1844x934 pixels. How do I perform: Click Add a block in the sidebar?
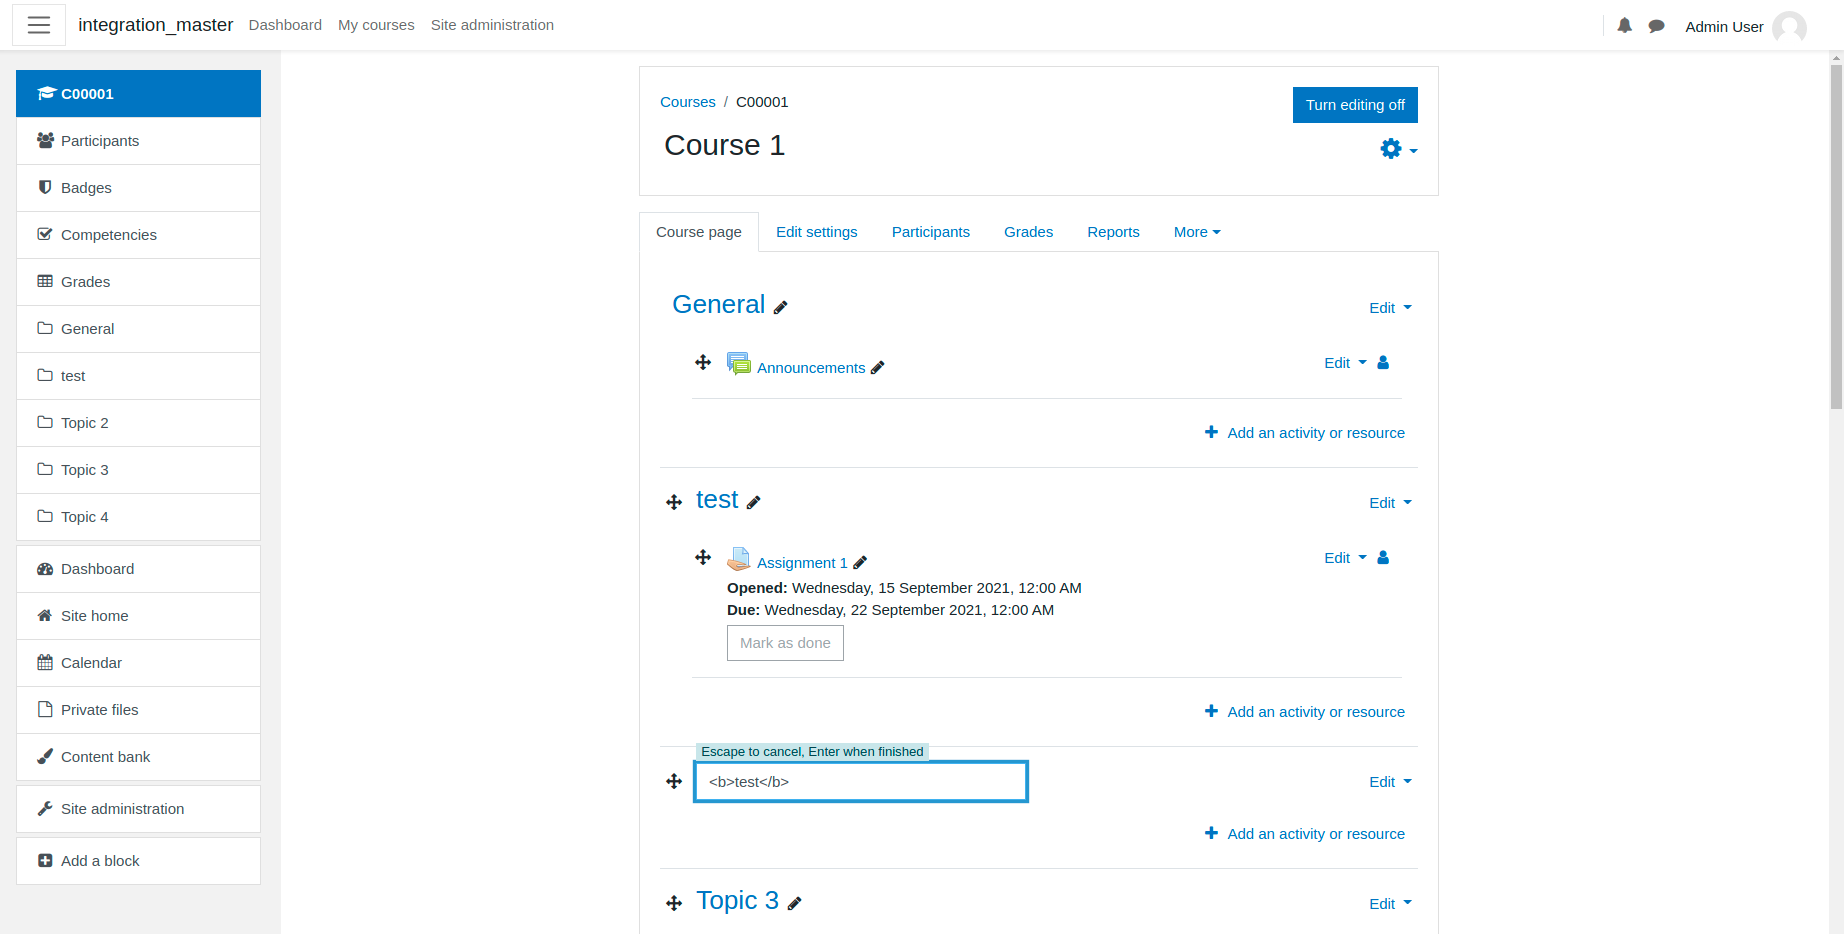[138, 861]
